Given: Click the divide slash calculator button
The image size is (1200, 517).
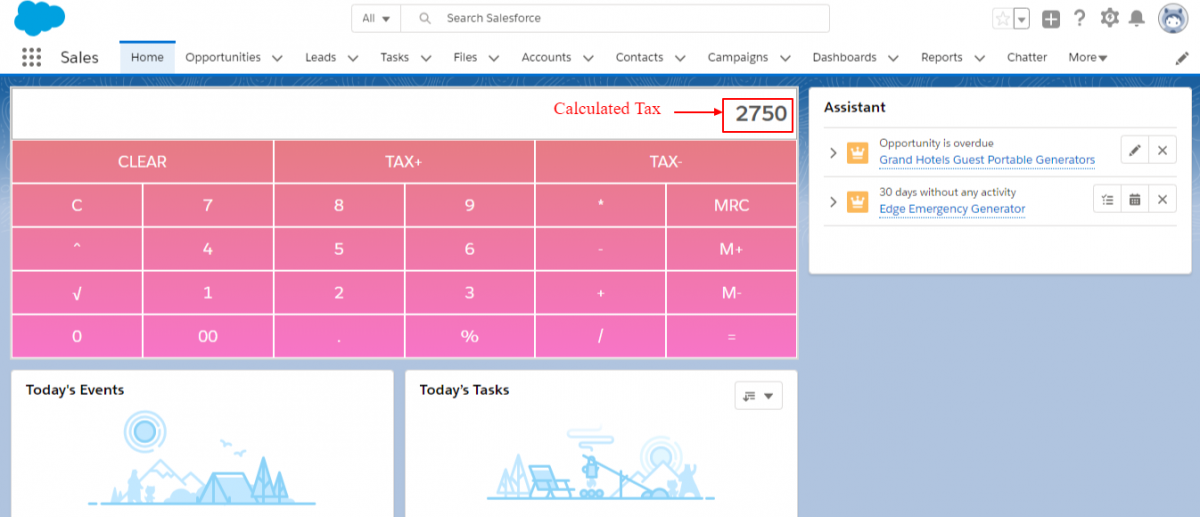Looking at the screenshot, I should 601,337.
